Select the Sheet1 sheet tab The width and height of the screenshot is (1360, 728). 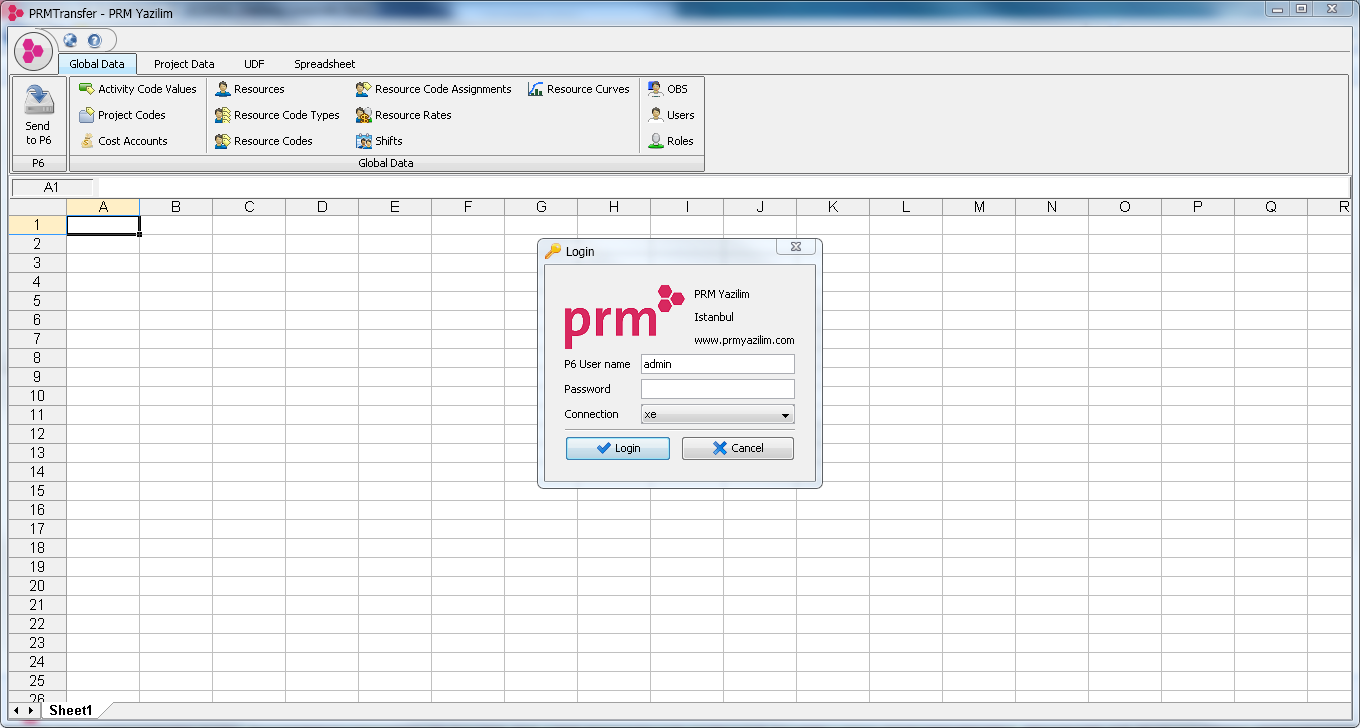[x=71, y=710]
